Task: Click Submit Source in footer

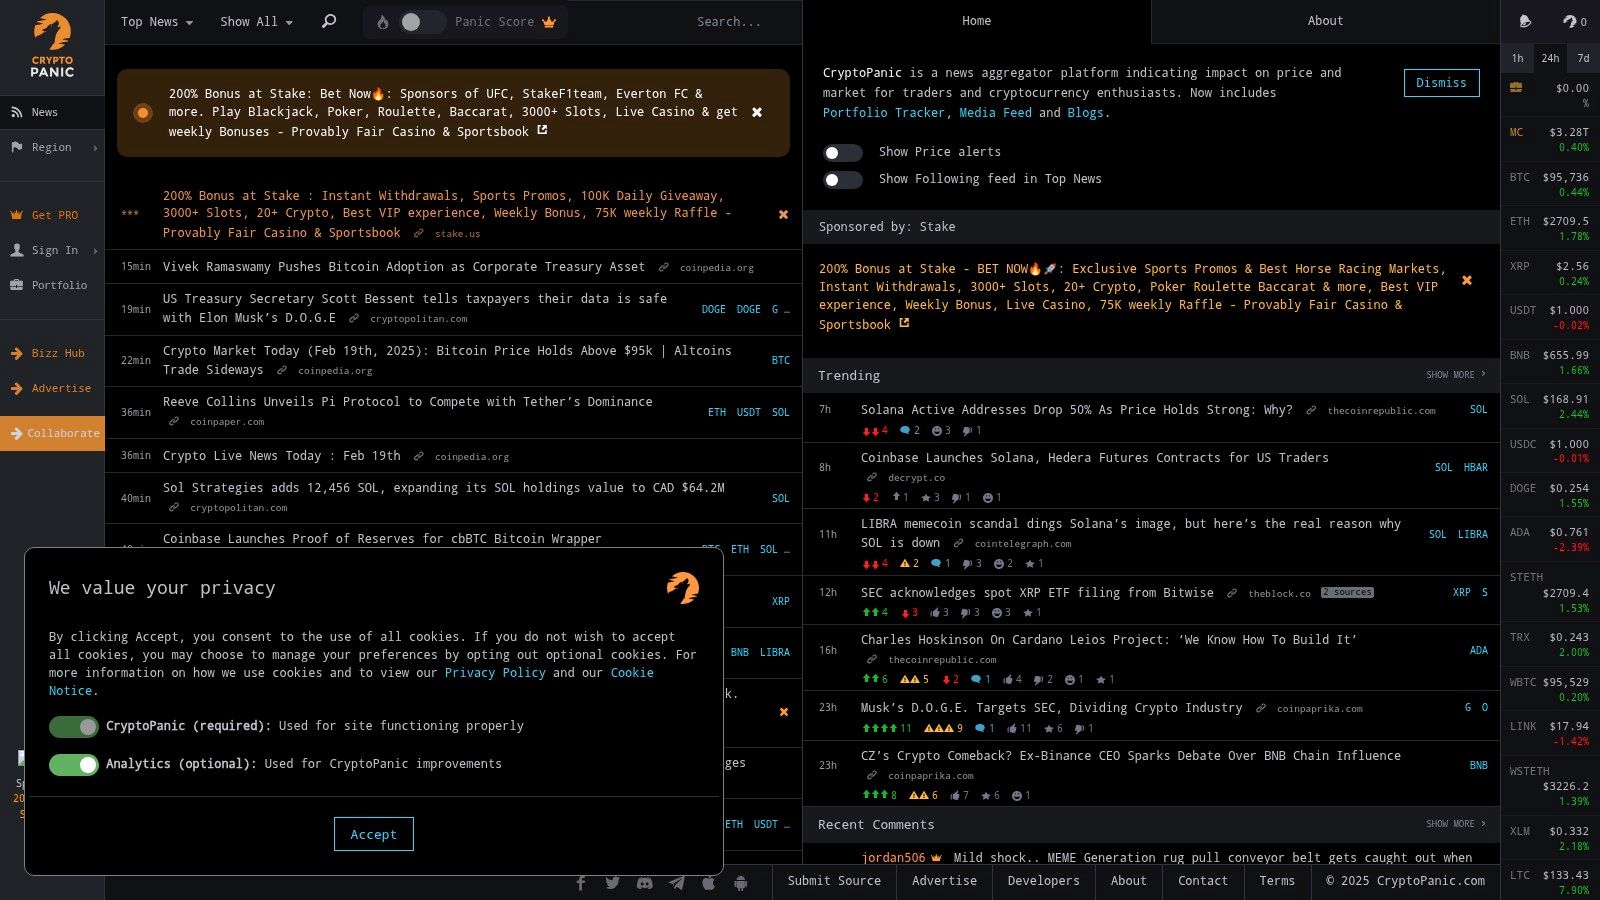Action: 834,881
